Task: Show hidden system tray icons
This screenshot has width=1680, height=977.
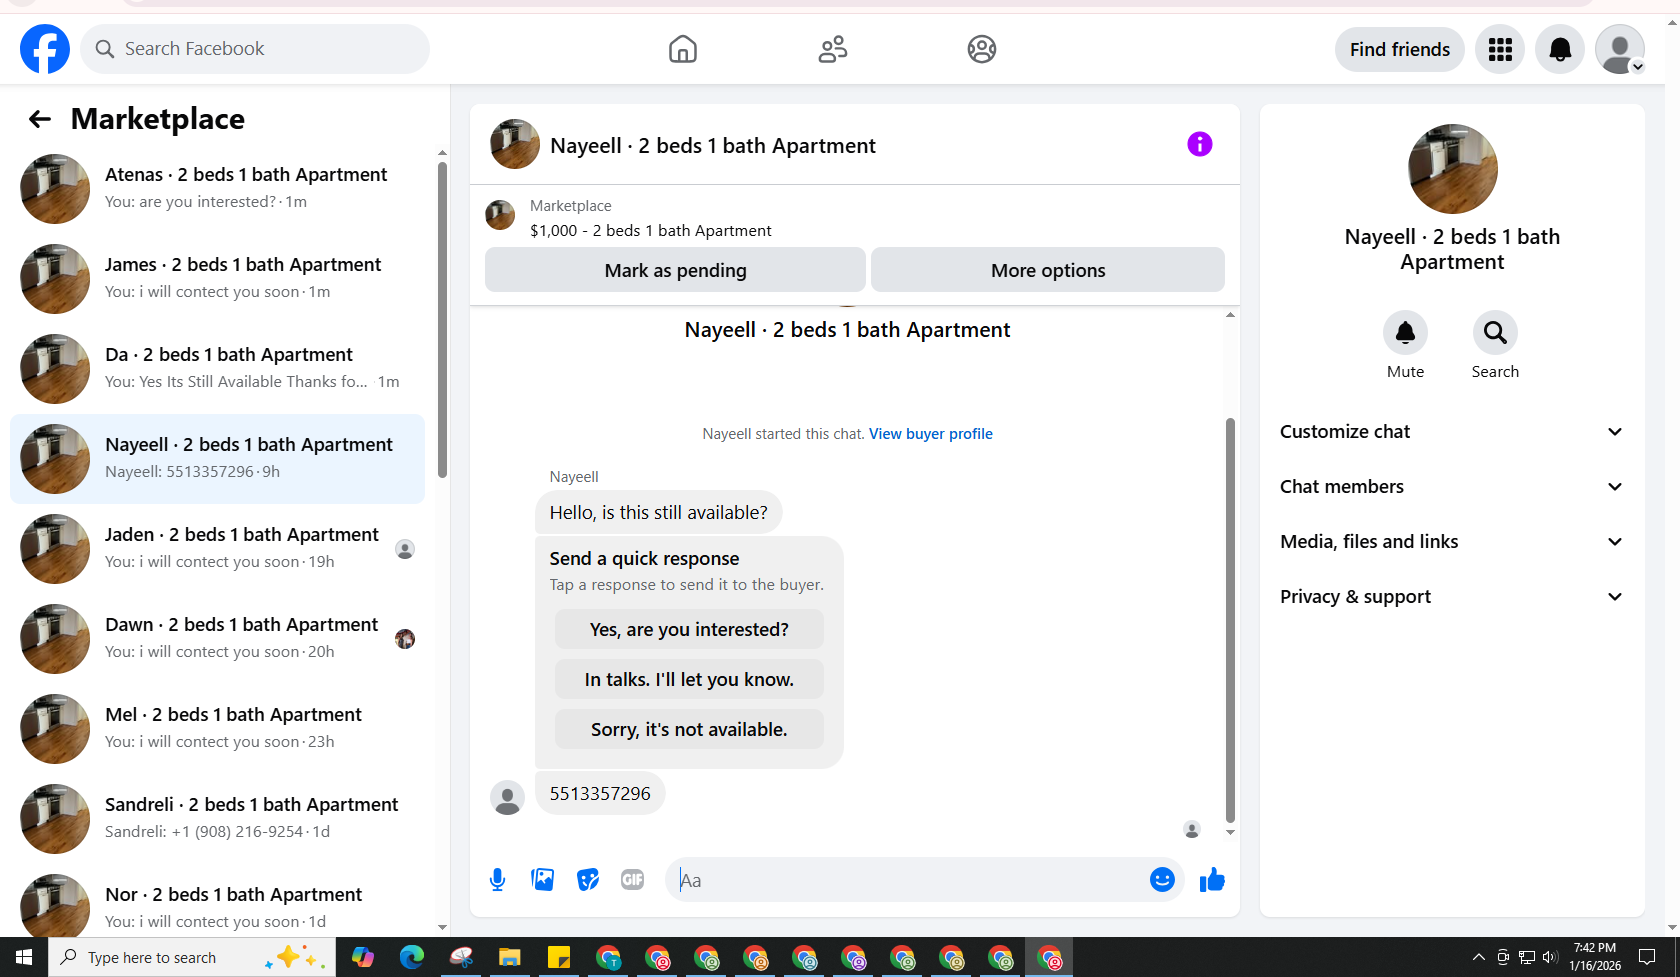Action: (x=1478, y=958)
